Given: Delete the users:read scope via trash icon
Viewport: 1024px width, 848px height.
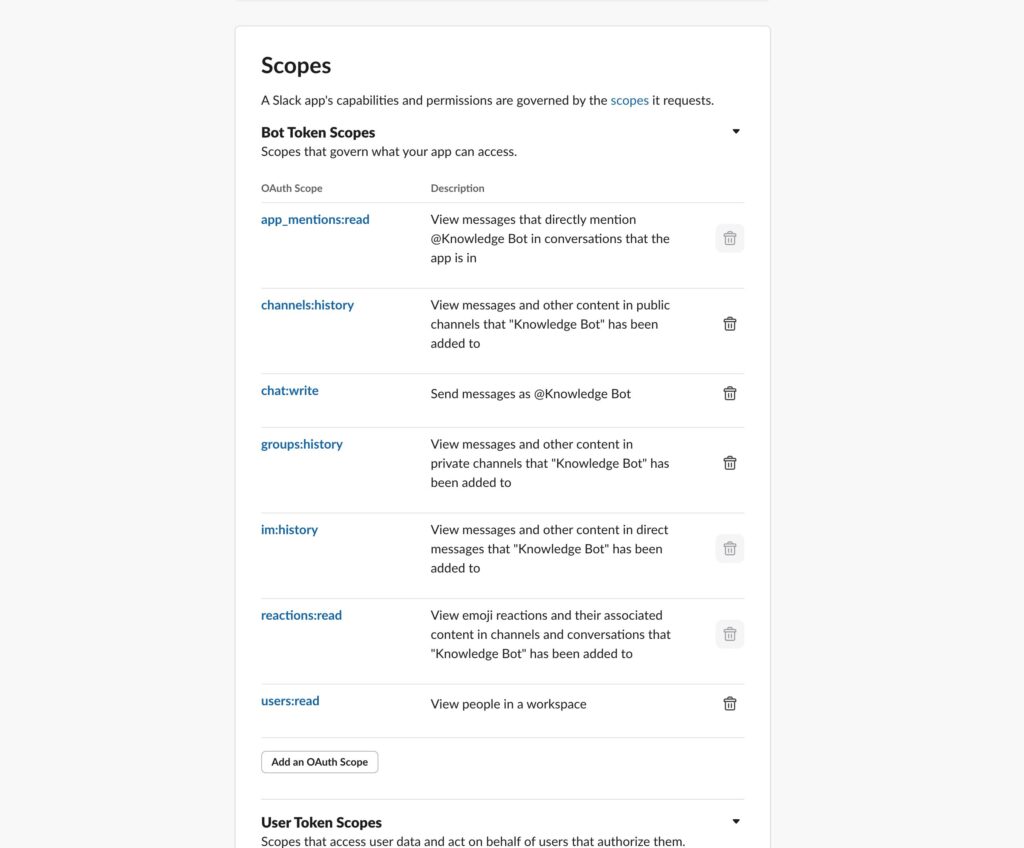Looking at the screenshot, I should coord(730,704).
